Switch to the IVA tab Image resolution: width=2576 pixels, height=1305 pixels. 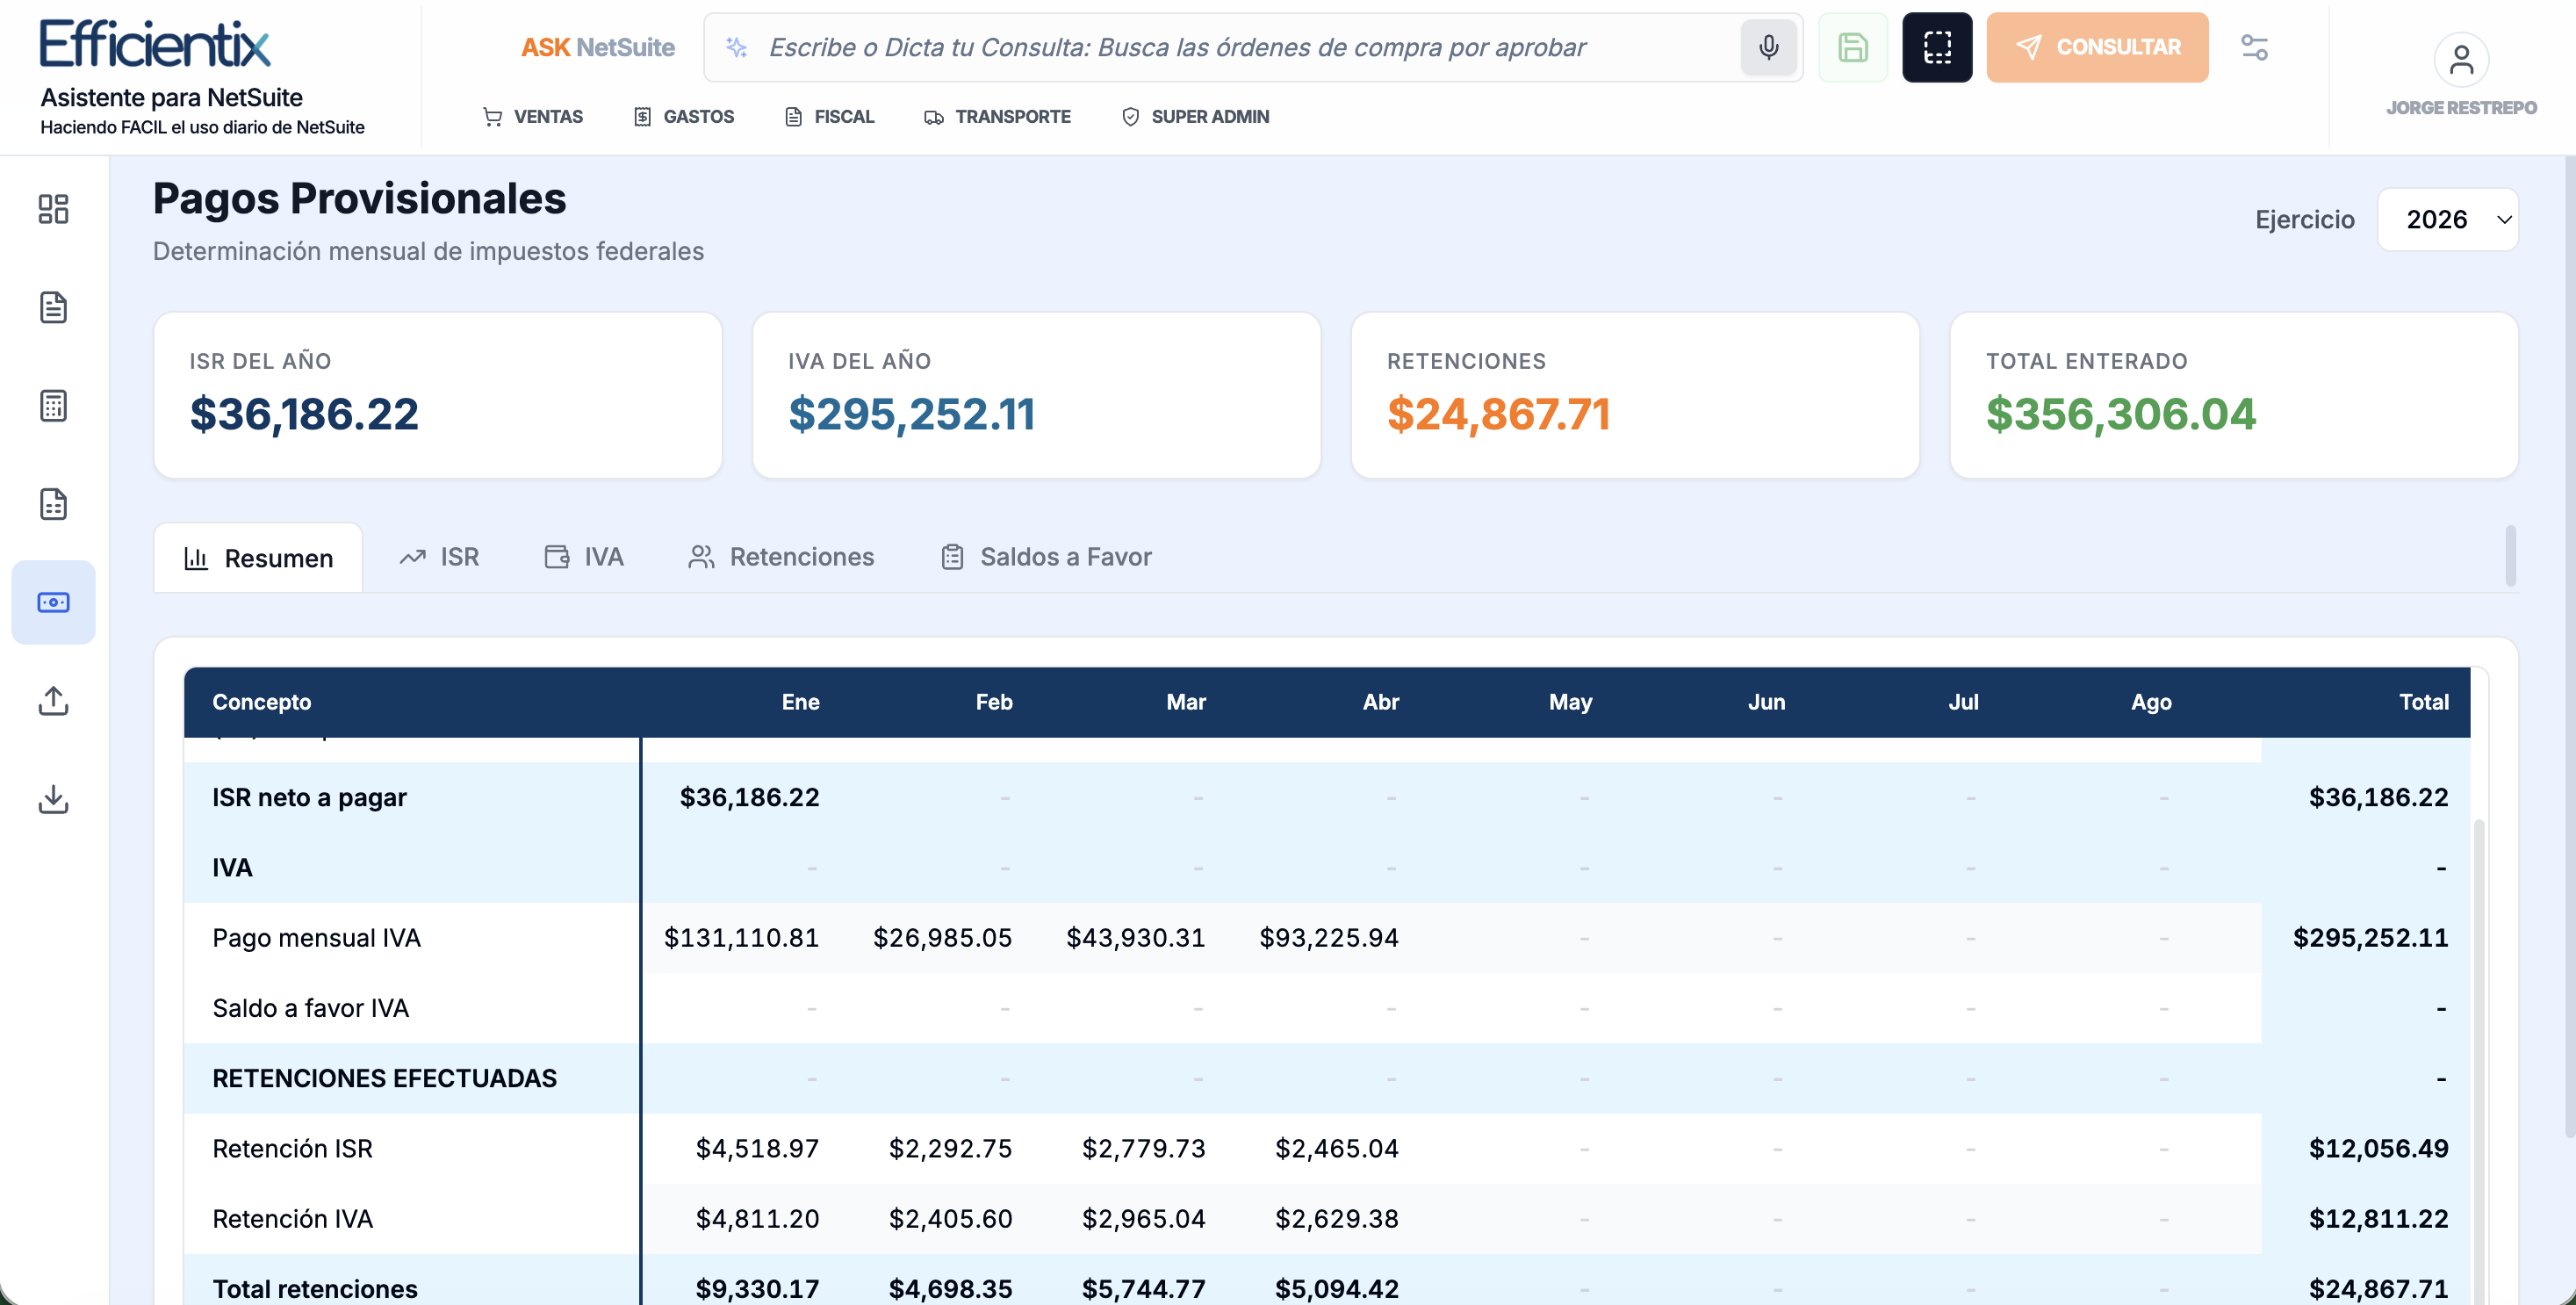584,557
